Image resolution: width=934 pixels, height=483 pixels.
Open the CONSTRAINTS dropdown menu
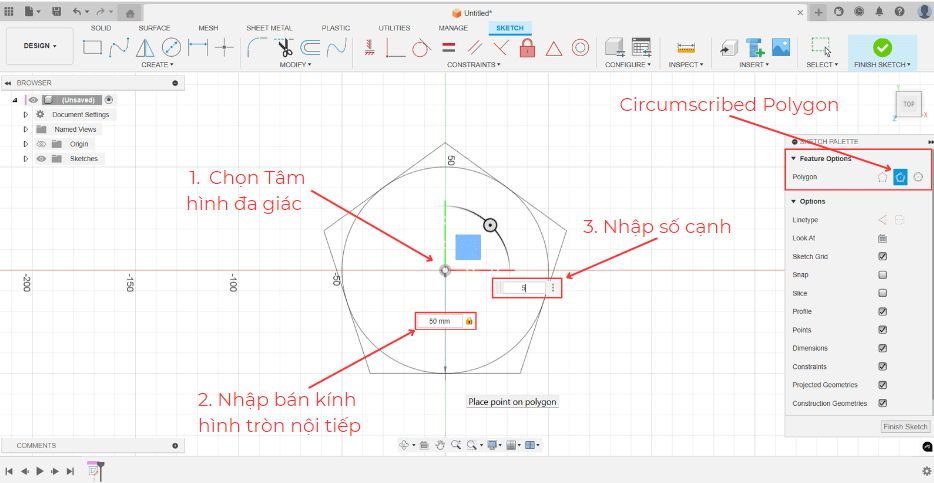pos(474,64)
